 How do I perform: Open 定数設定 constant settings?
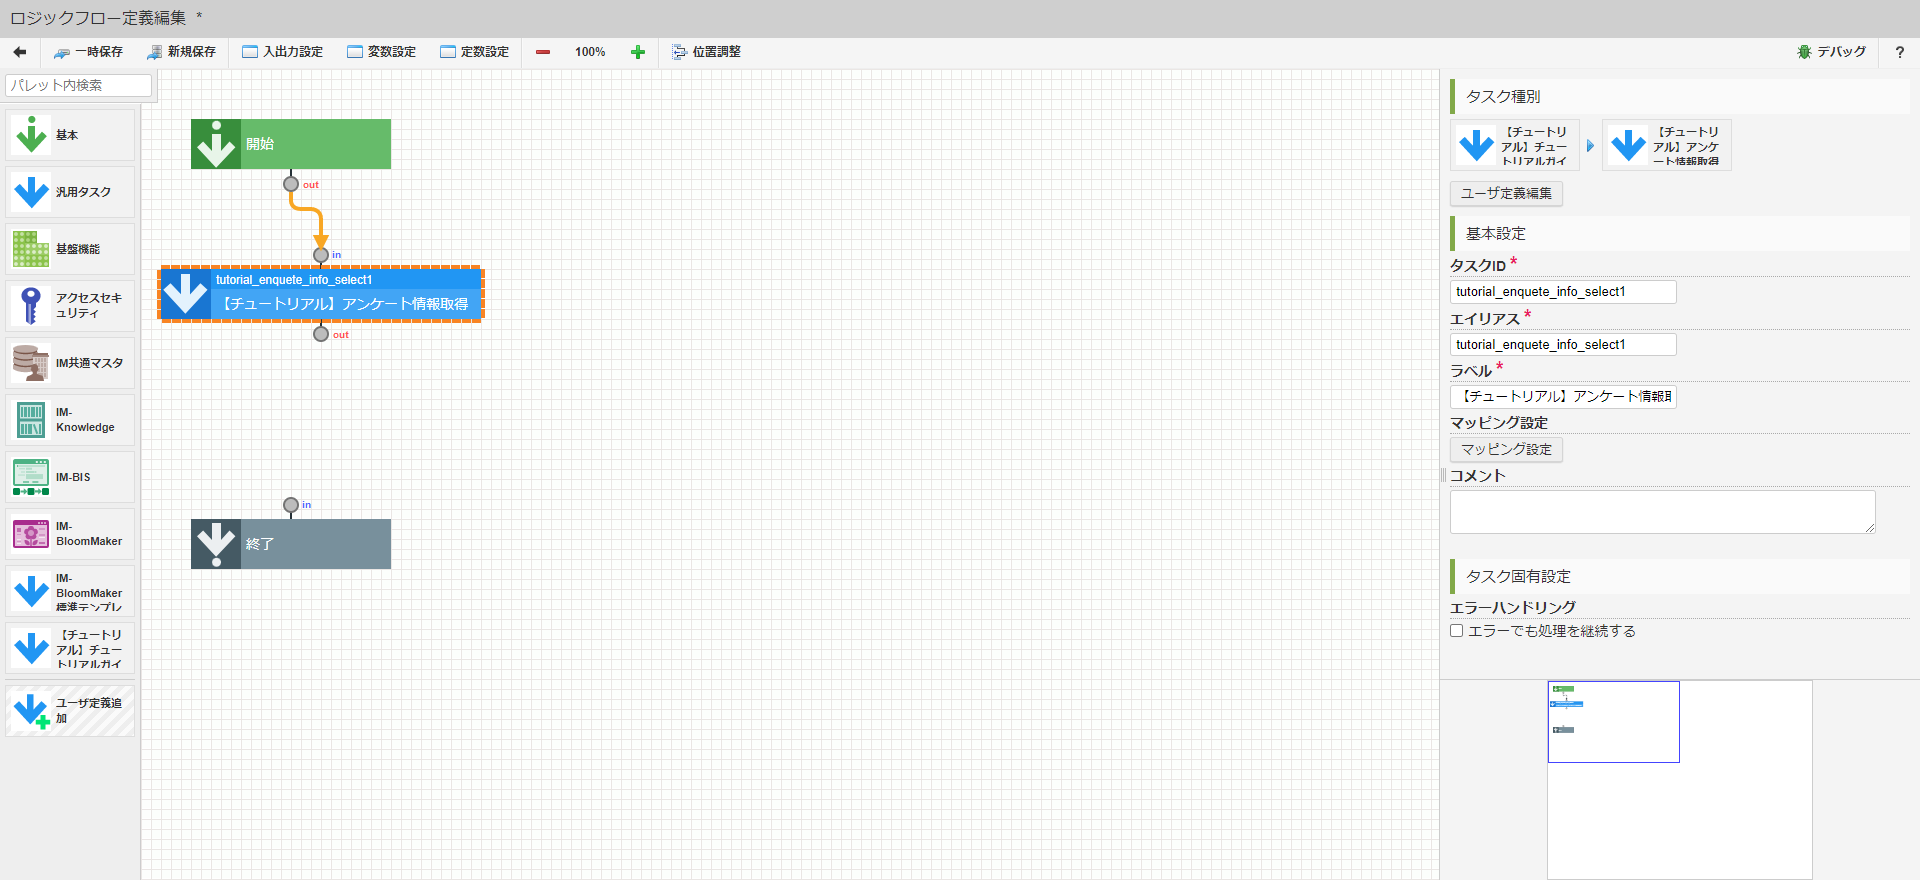click(x=475, y=52)
